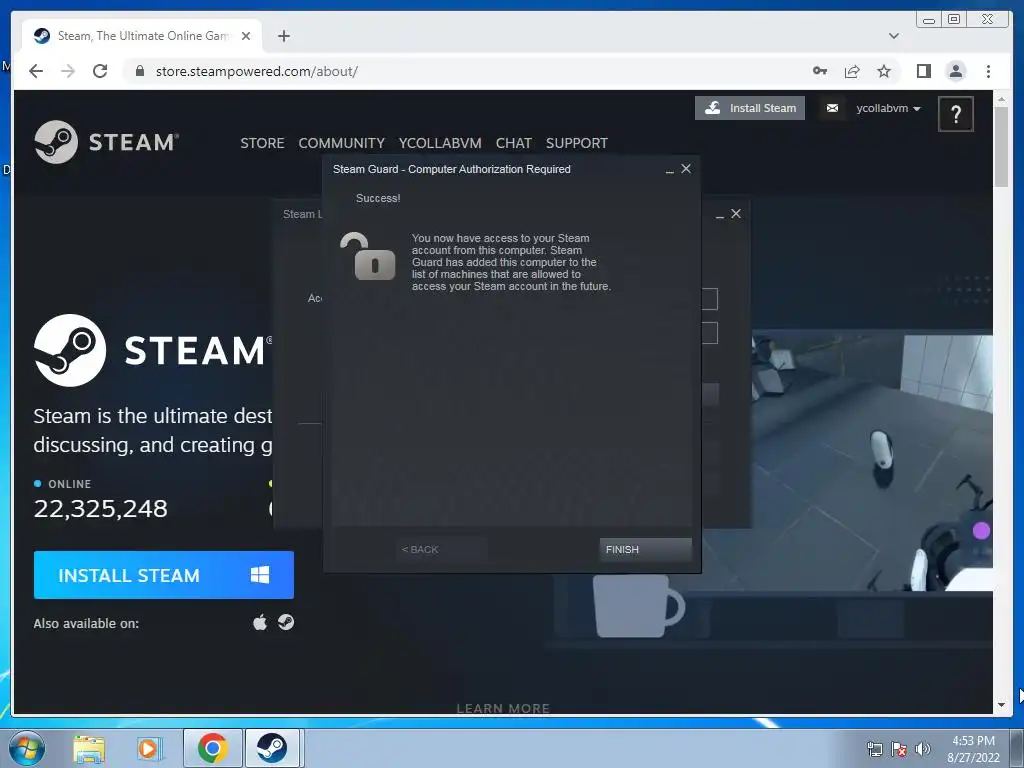The image size is (1024, 768).
Task: Open the Steam inbox envelope icon
Action: point(832,108)
